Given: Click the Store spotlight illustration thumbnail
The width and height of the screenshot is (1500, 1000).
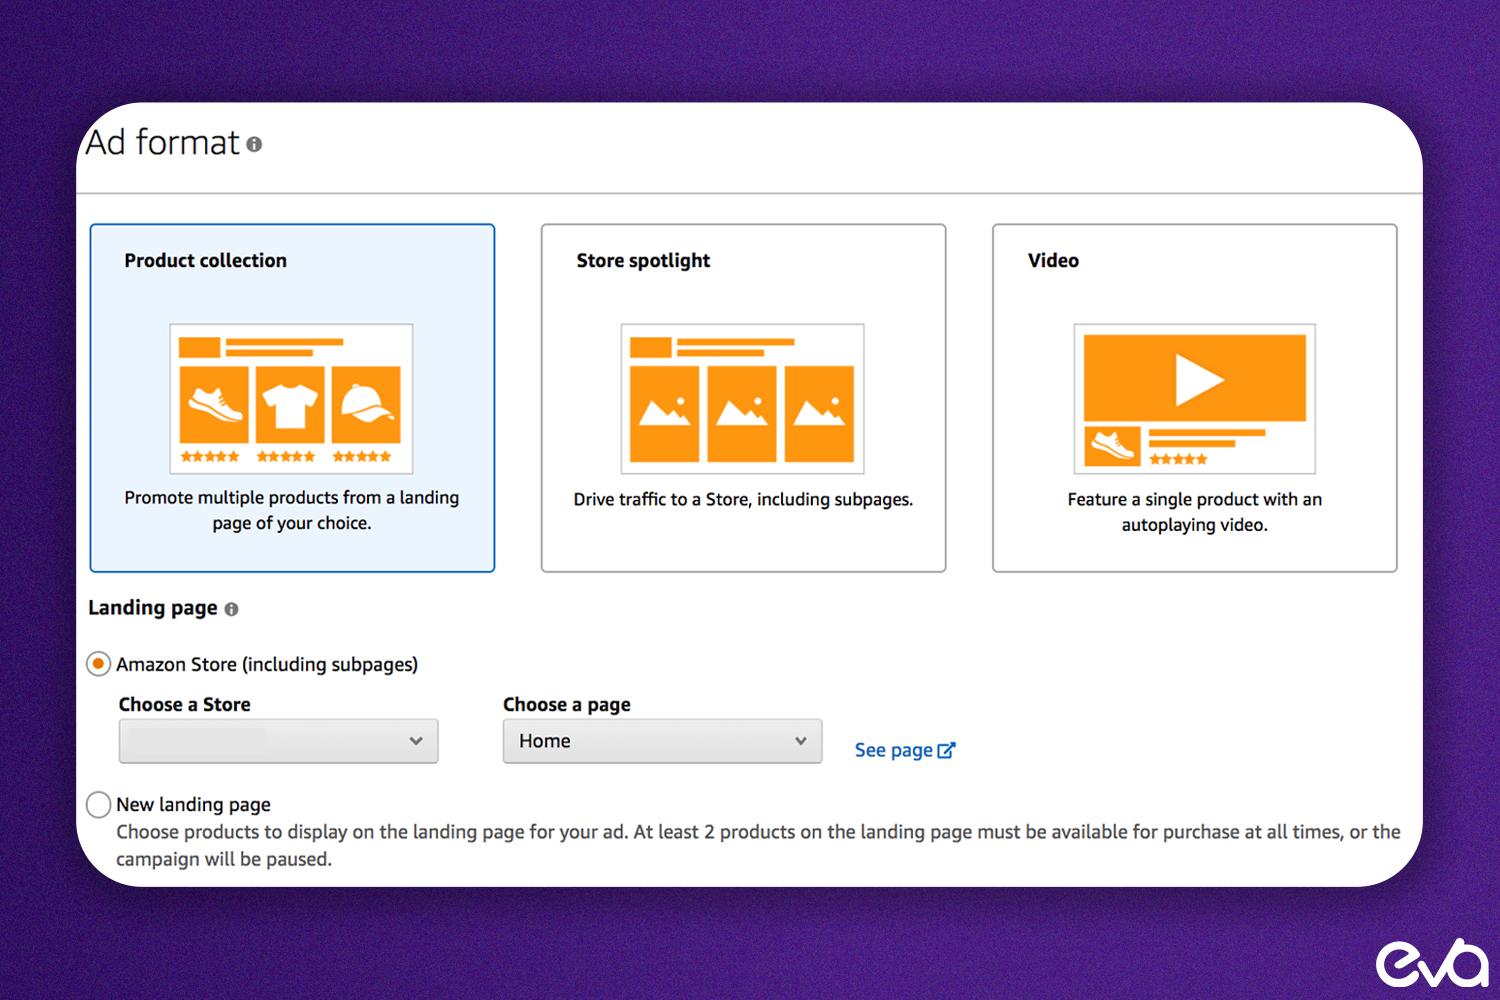Looking at the screenshot, I should pyautogui.click(x=742, y=399).
